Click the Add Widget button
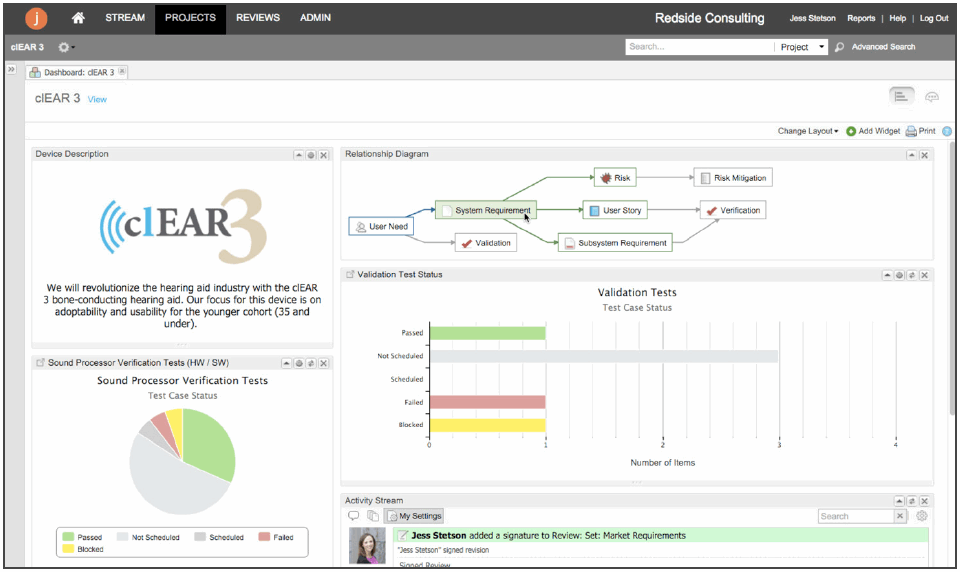This screenshot has height=572, width=960. pyautogui.click(x=872, y=131)
